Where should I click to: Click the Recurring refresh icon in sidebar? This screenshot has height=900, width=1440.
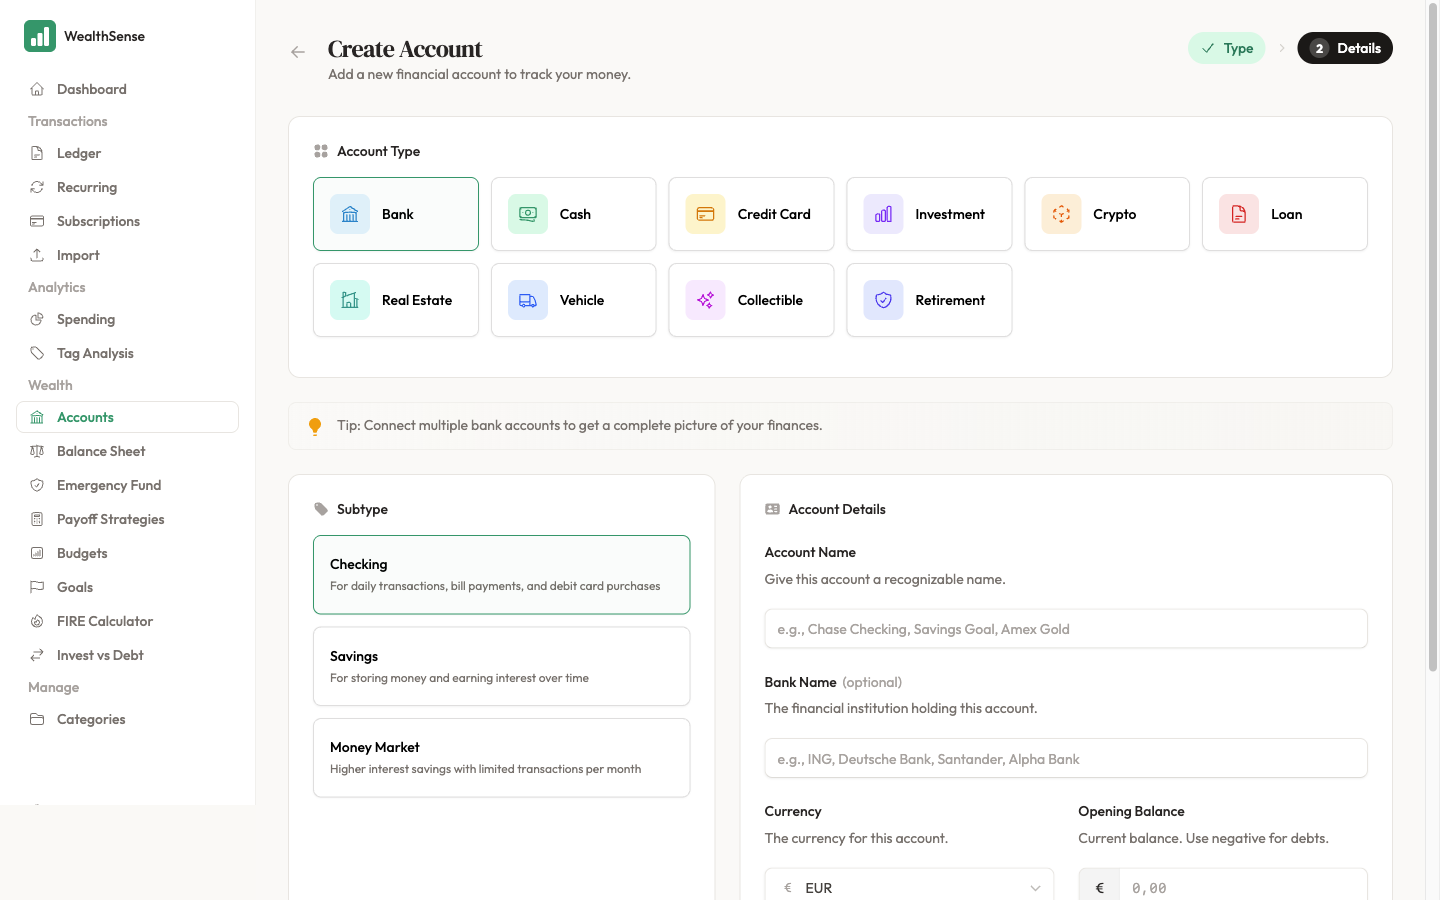(x=37, y=187)
